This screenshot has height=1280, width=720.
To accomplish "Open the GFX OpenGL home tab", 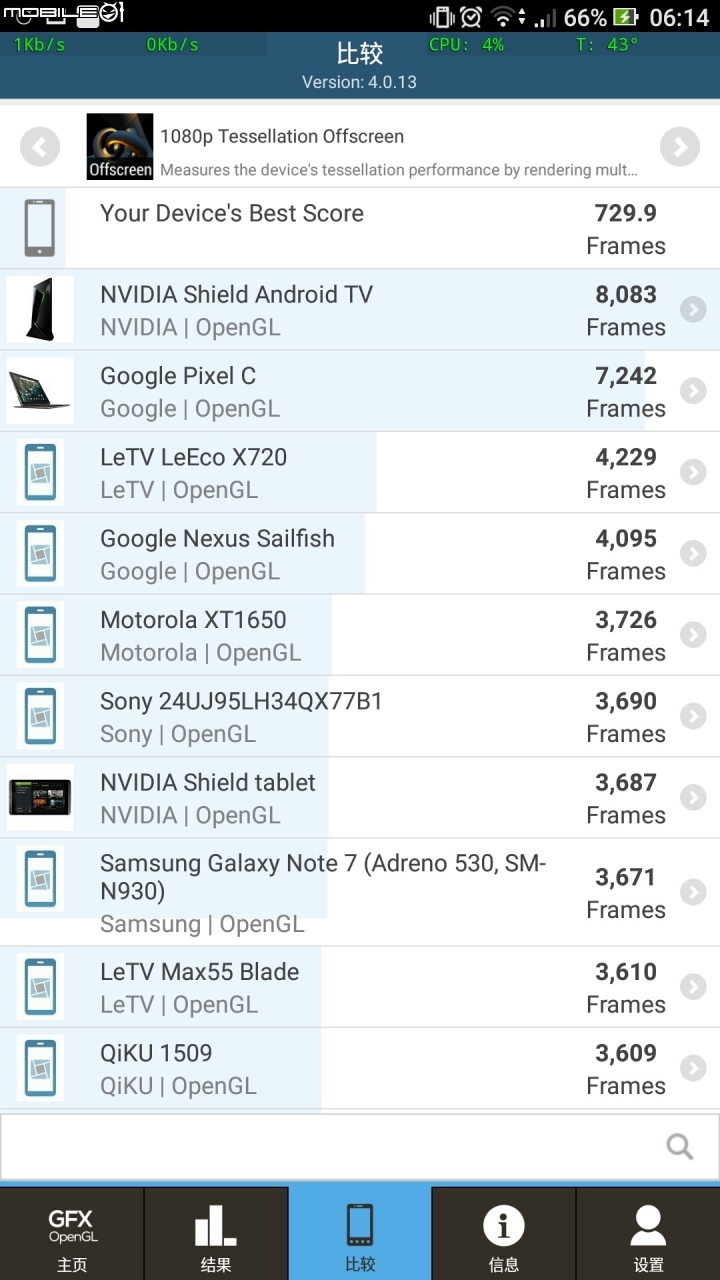I will [x=72, y=1233].
